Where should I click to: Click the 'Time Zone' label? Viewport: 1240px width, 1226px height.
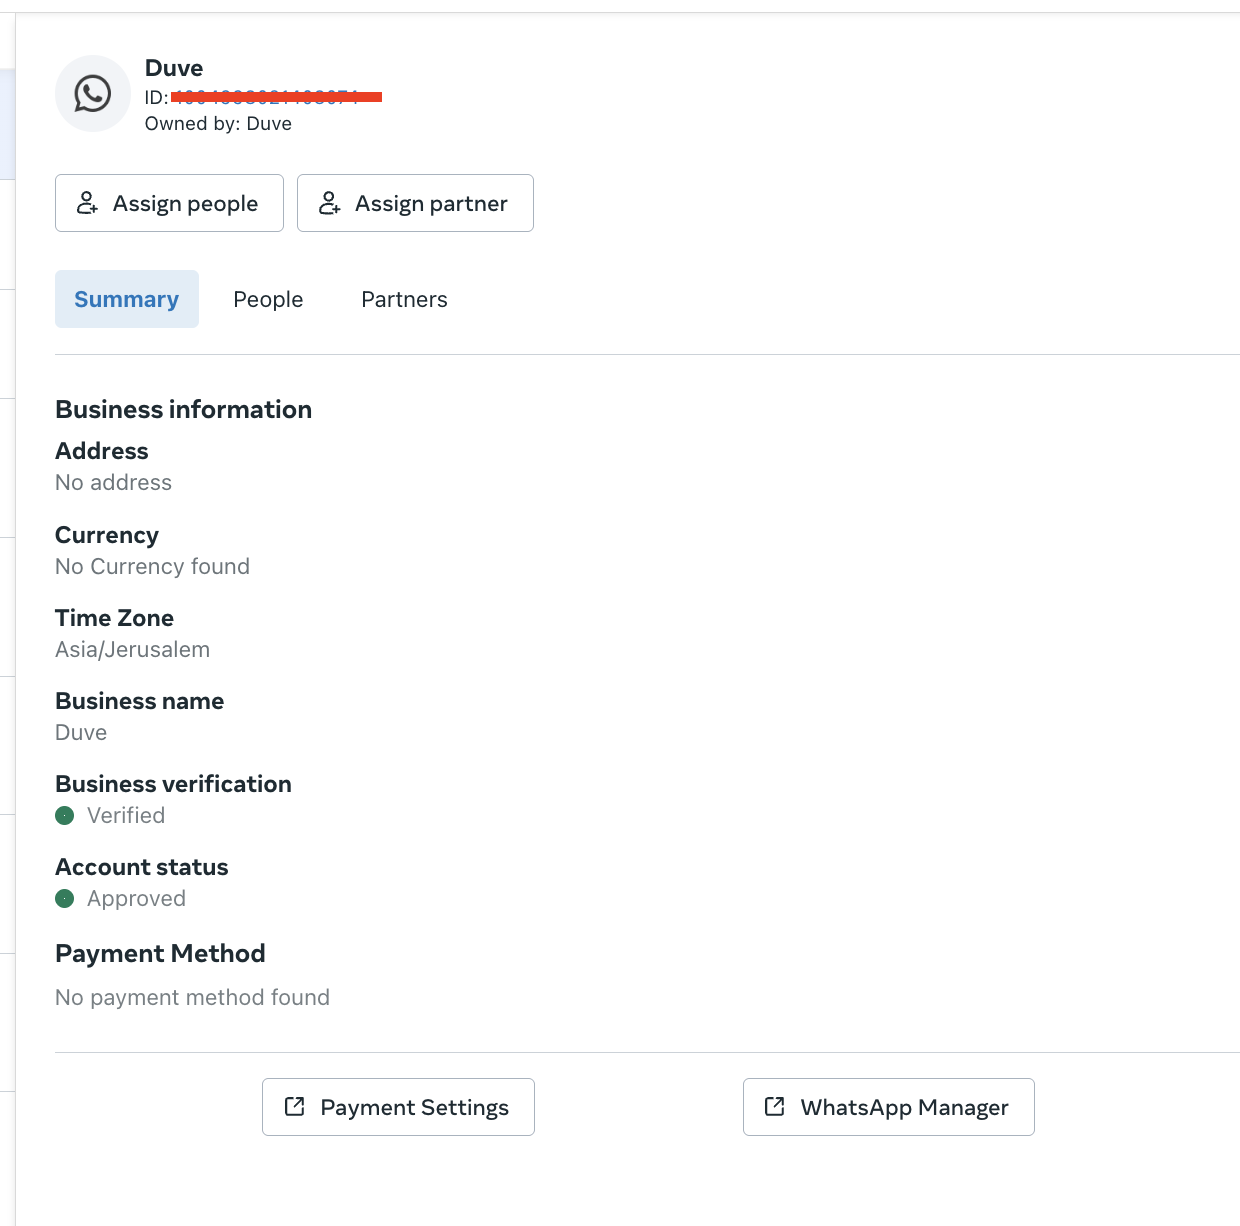(115, 618)
